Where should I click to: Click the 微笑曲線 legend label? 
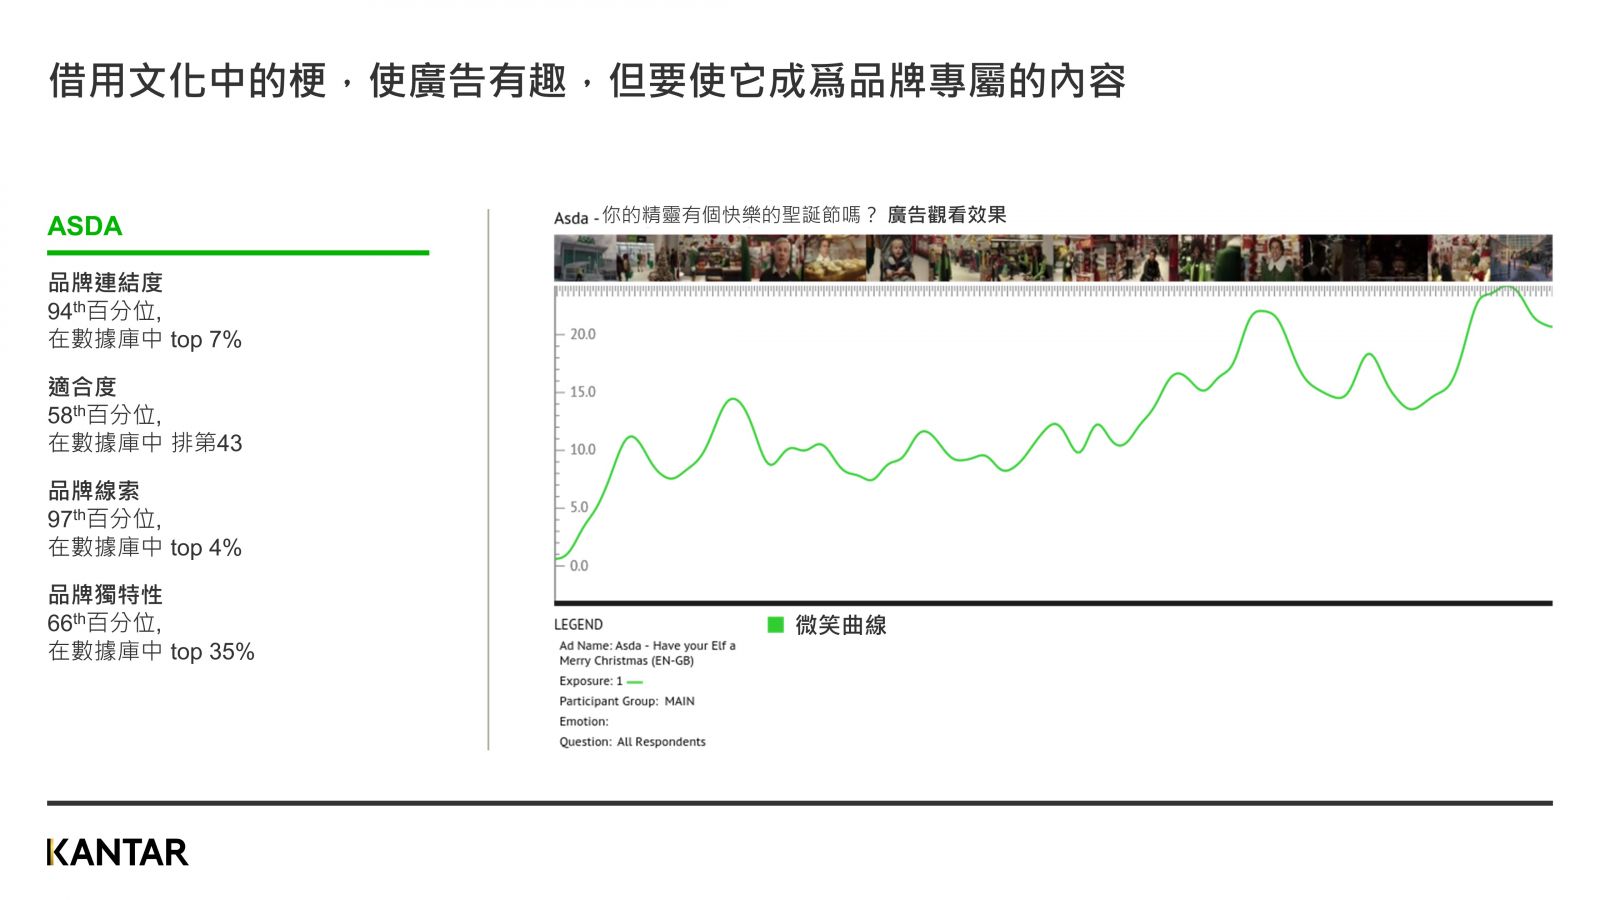pyautogui.click(x=841, y=625)
